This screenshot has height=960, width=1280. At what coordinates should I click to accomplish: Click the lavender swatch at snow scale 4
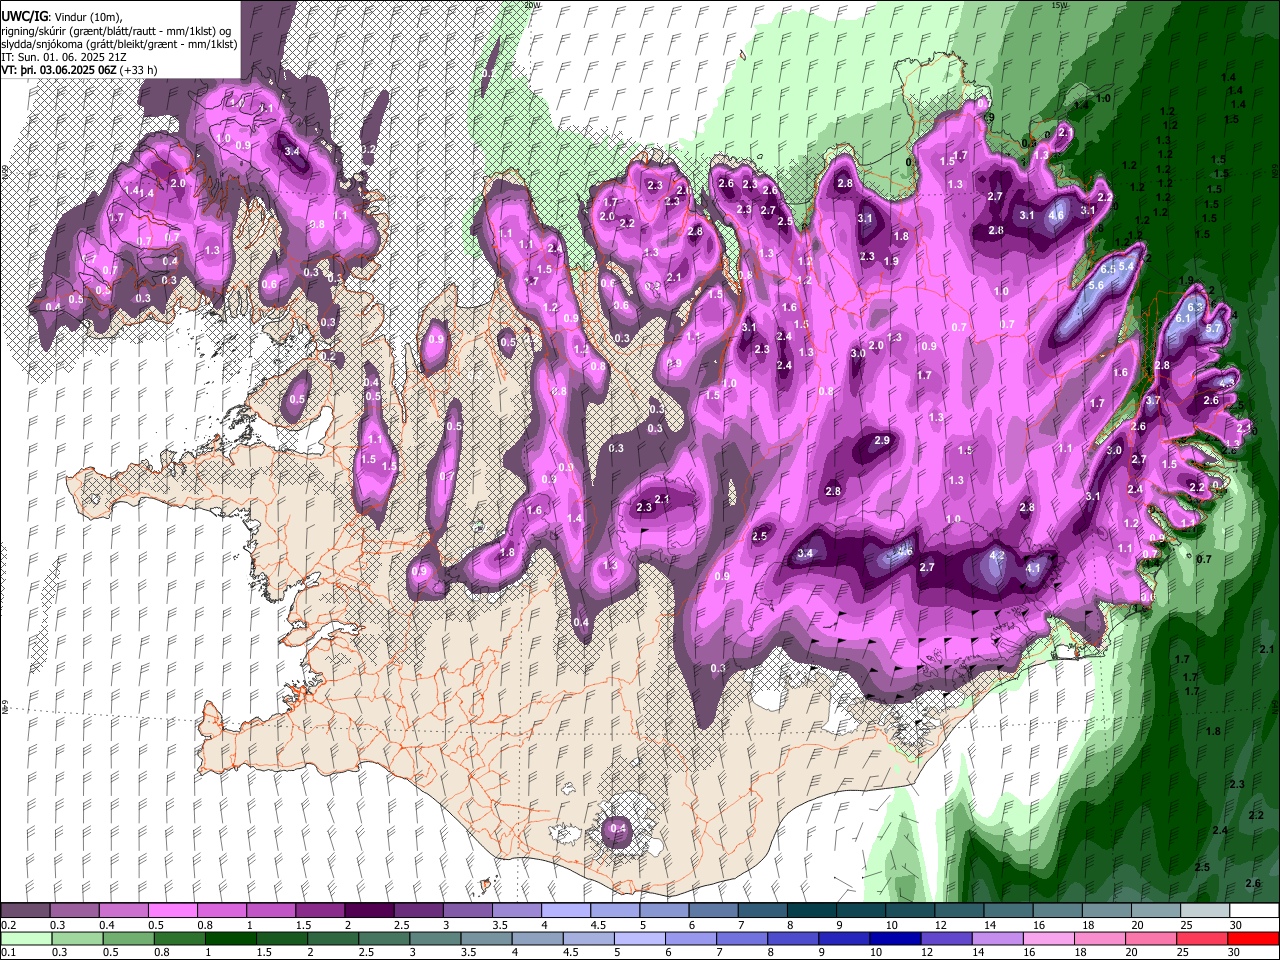coord(565,911)
